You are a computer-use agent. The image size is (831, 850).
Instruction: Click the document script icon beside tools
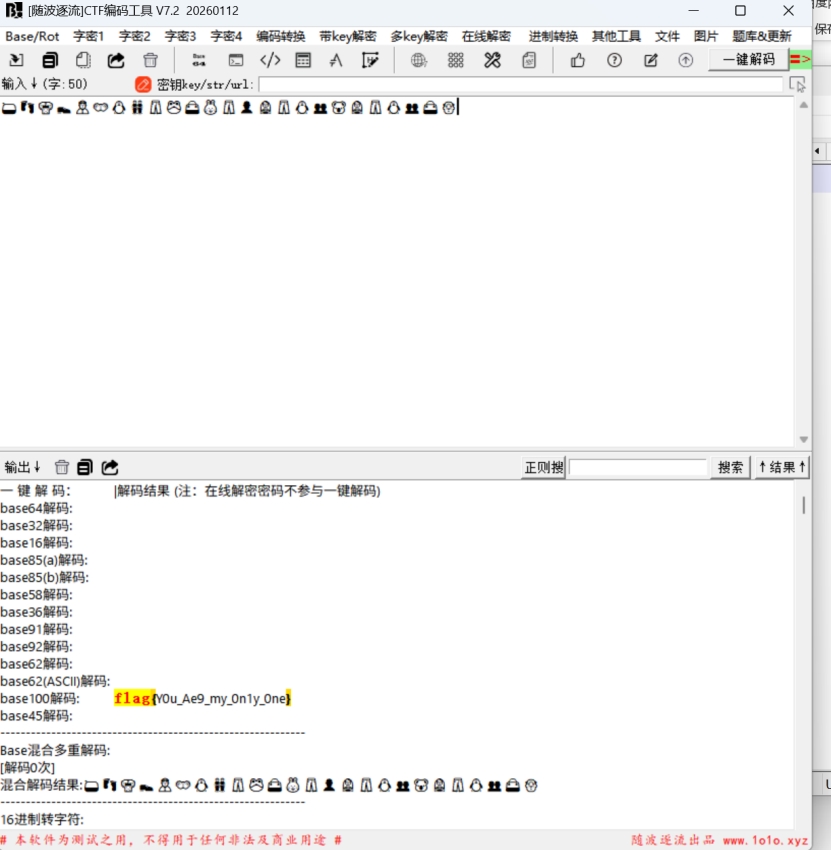click(529, 60)
